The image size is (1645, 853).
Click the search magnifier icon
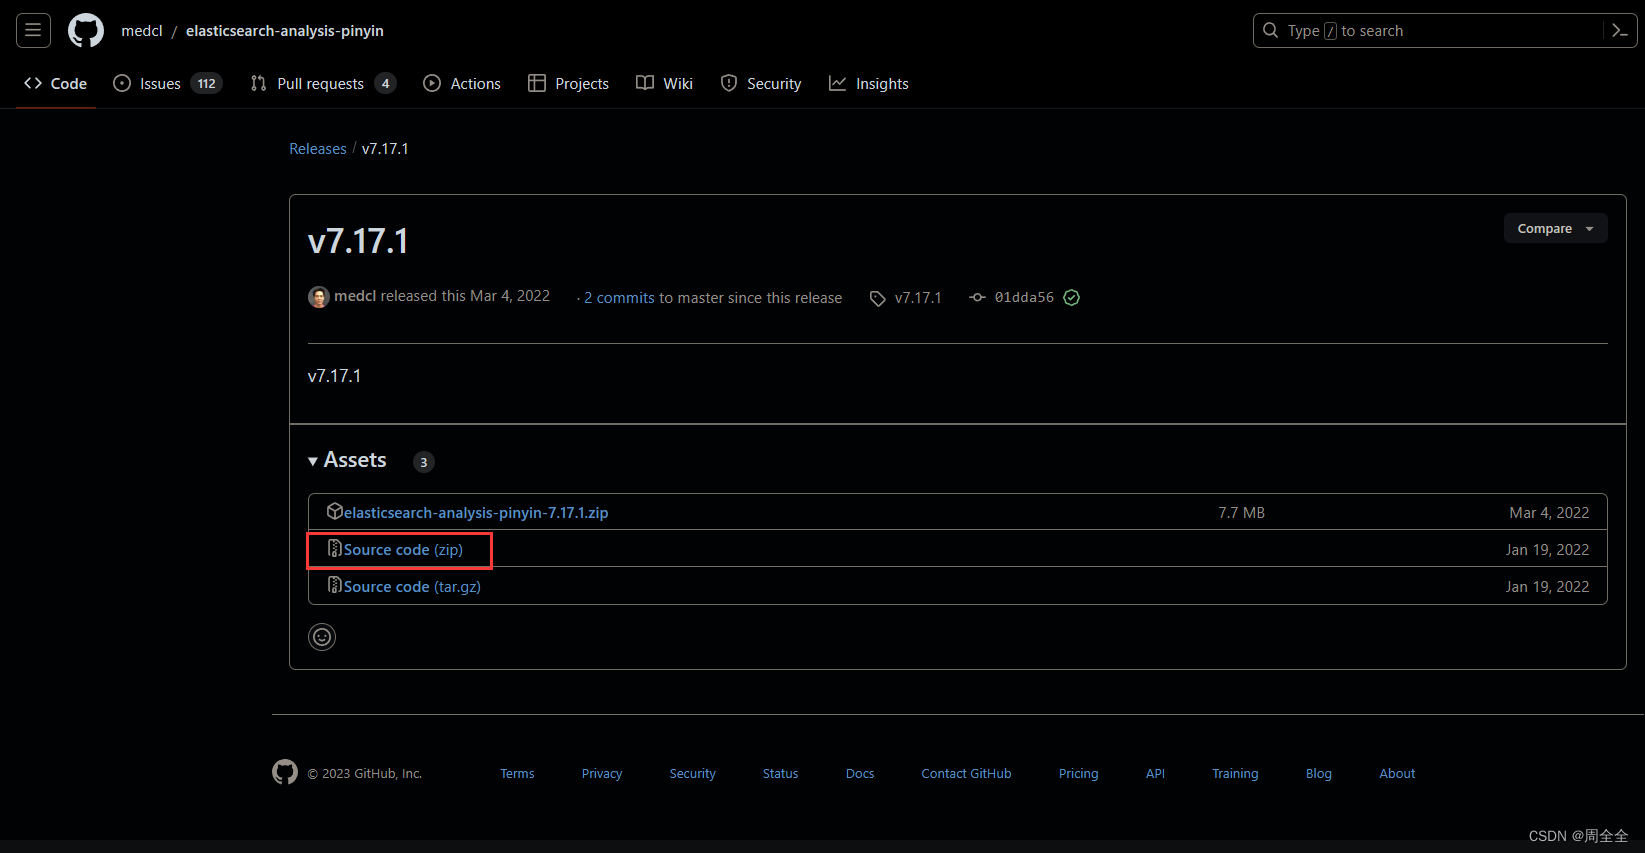coord(1270,31)
